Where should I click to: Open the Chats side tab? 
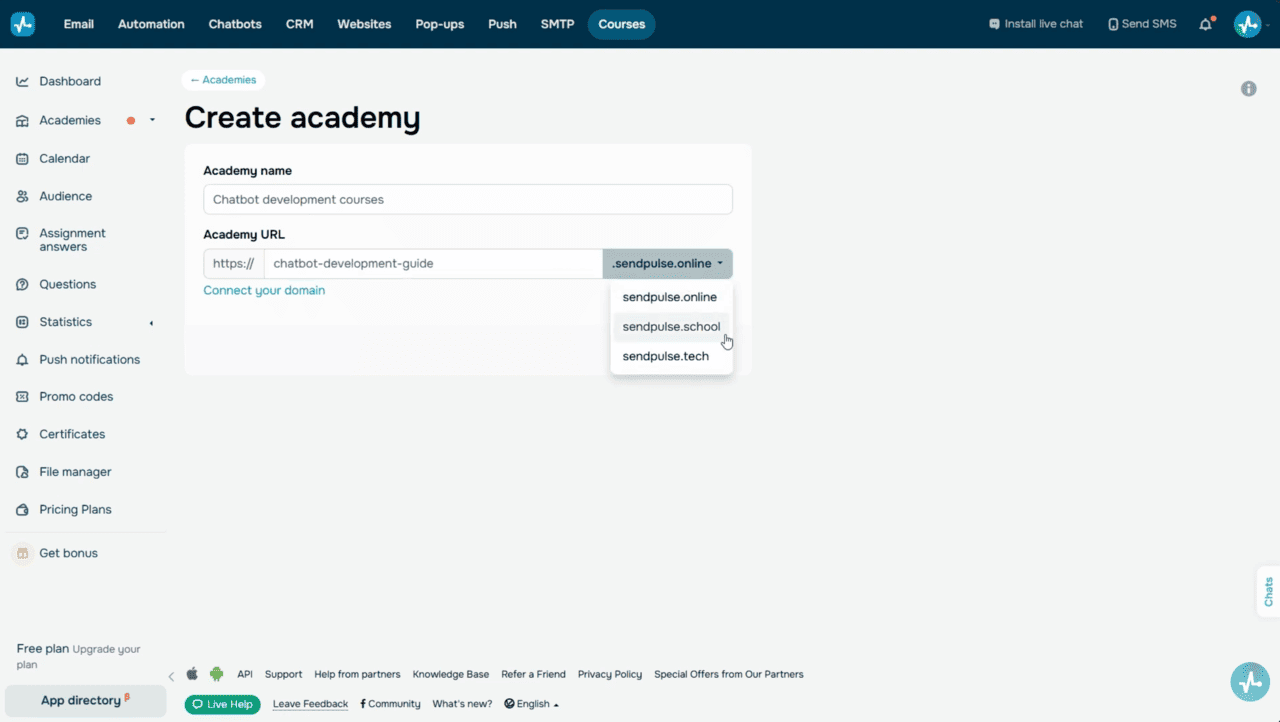click(x=1268, y=591)
